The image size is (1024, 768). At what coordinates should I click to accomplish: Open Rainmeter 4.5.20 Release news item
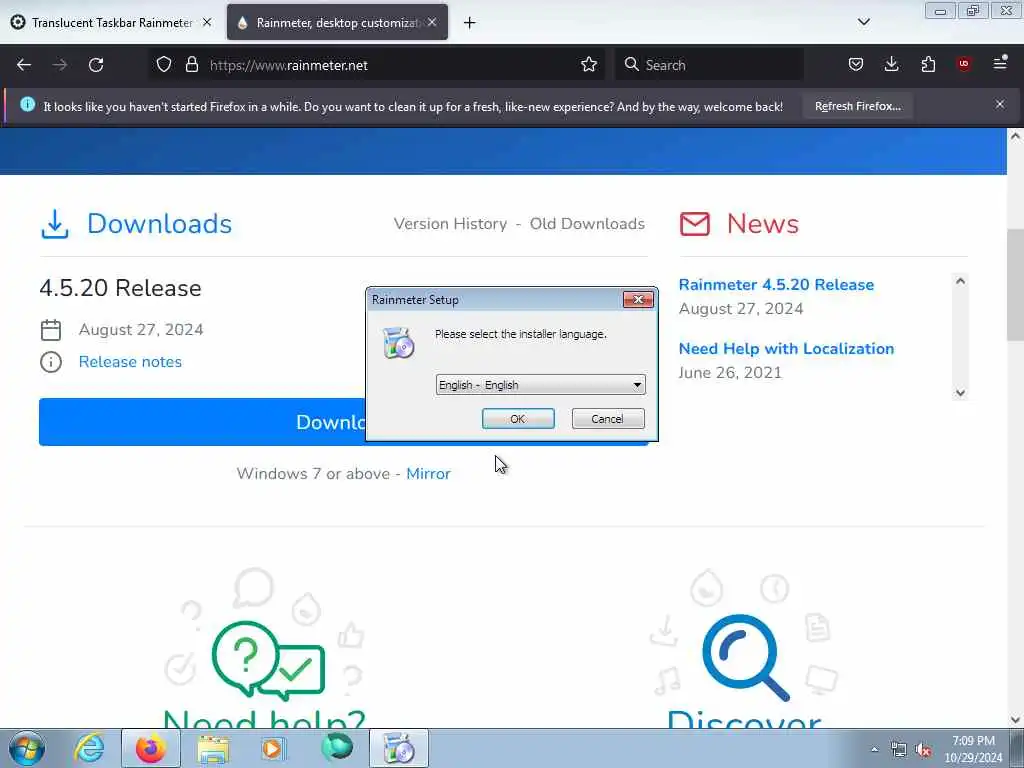(776, 285)
